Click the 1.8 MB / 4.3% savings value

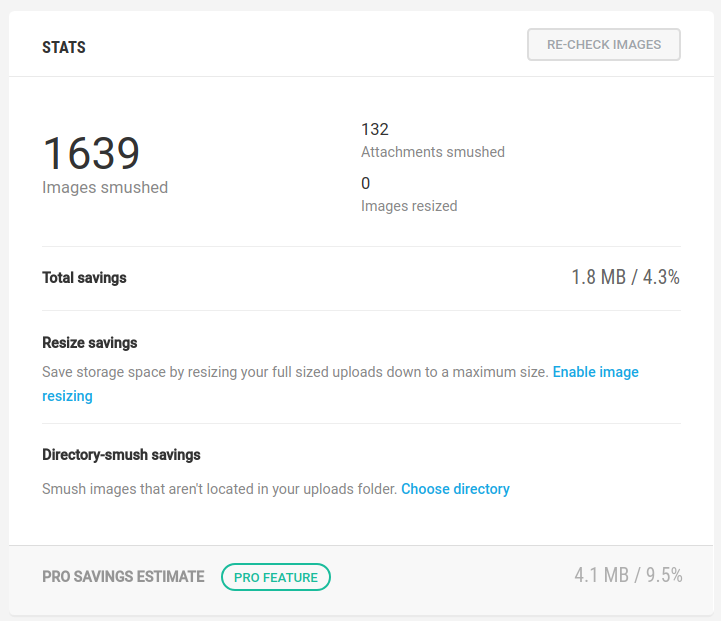pos(625,278)
